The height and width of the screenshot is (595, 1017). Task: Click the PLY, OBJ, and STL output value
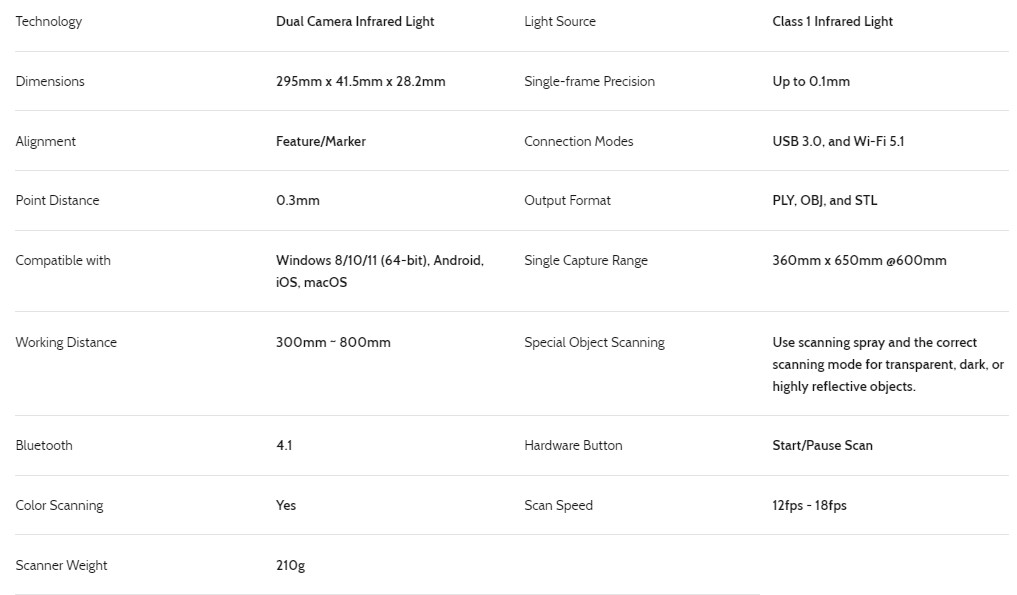pos(824,200)
